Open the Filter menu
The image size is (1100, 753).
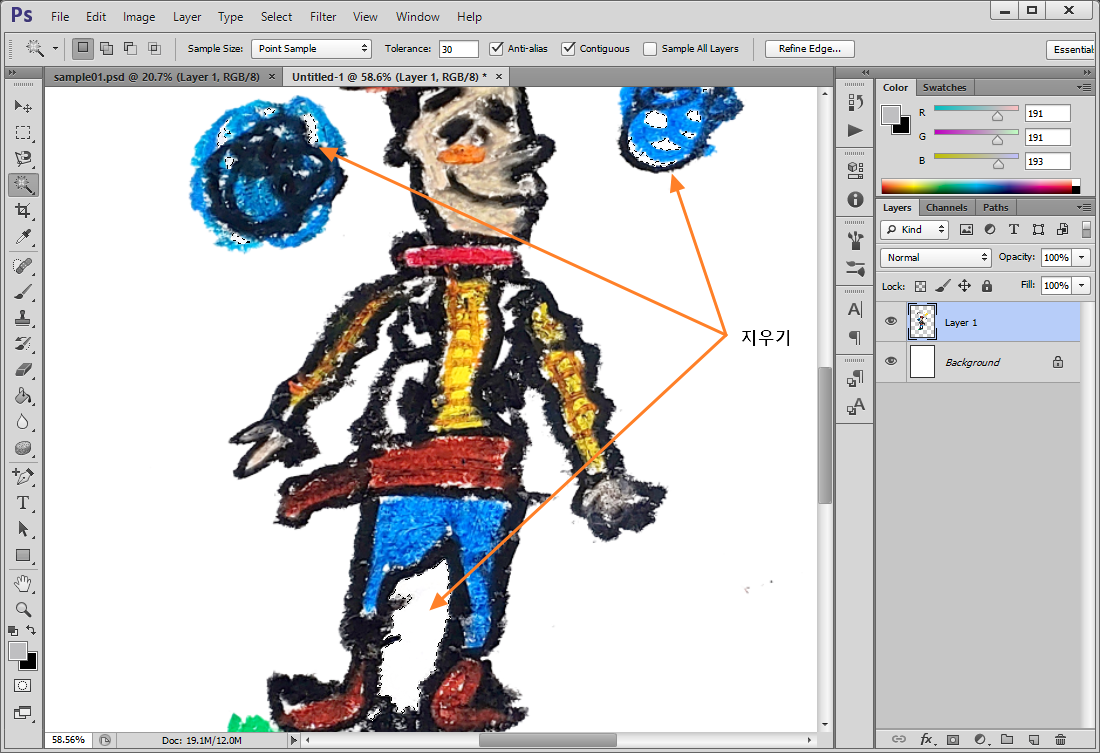(x=323, y=17)
